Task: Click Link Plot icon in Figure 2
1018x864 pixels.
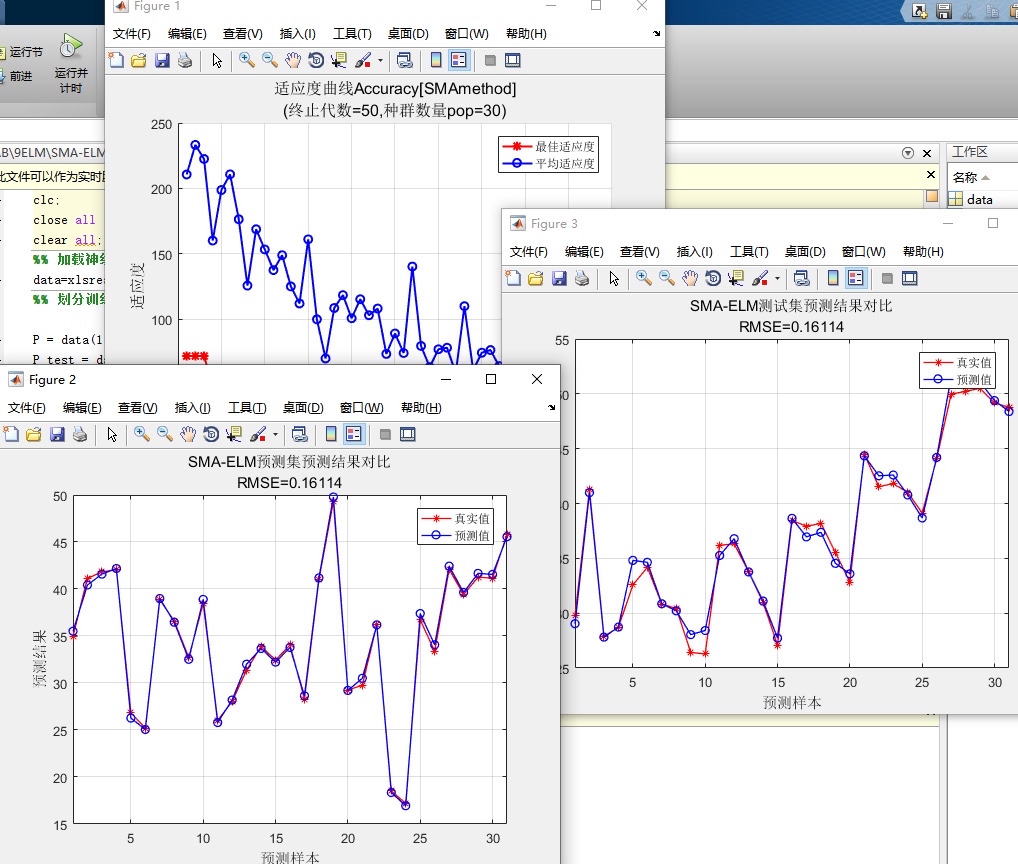Action: pyautogui.click(x=299, y=434)
